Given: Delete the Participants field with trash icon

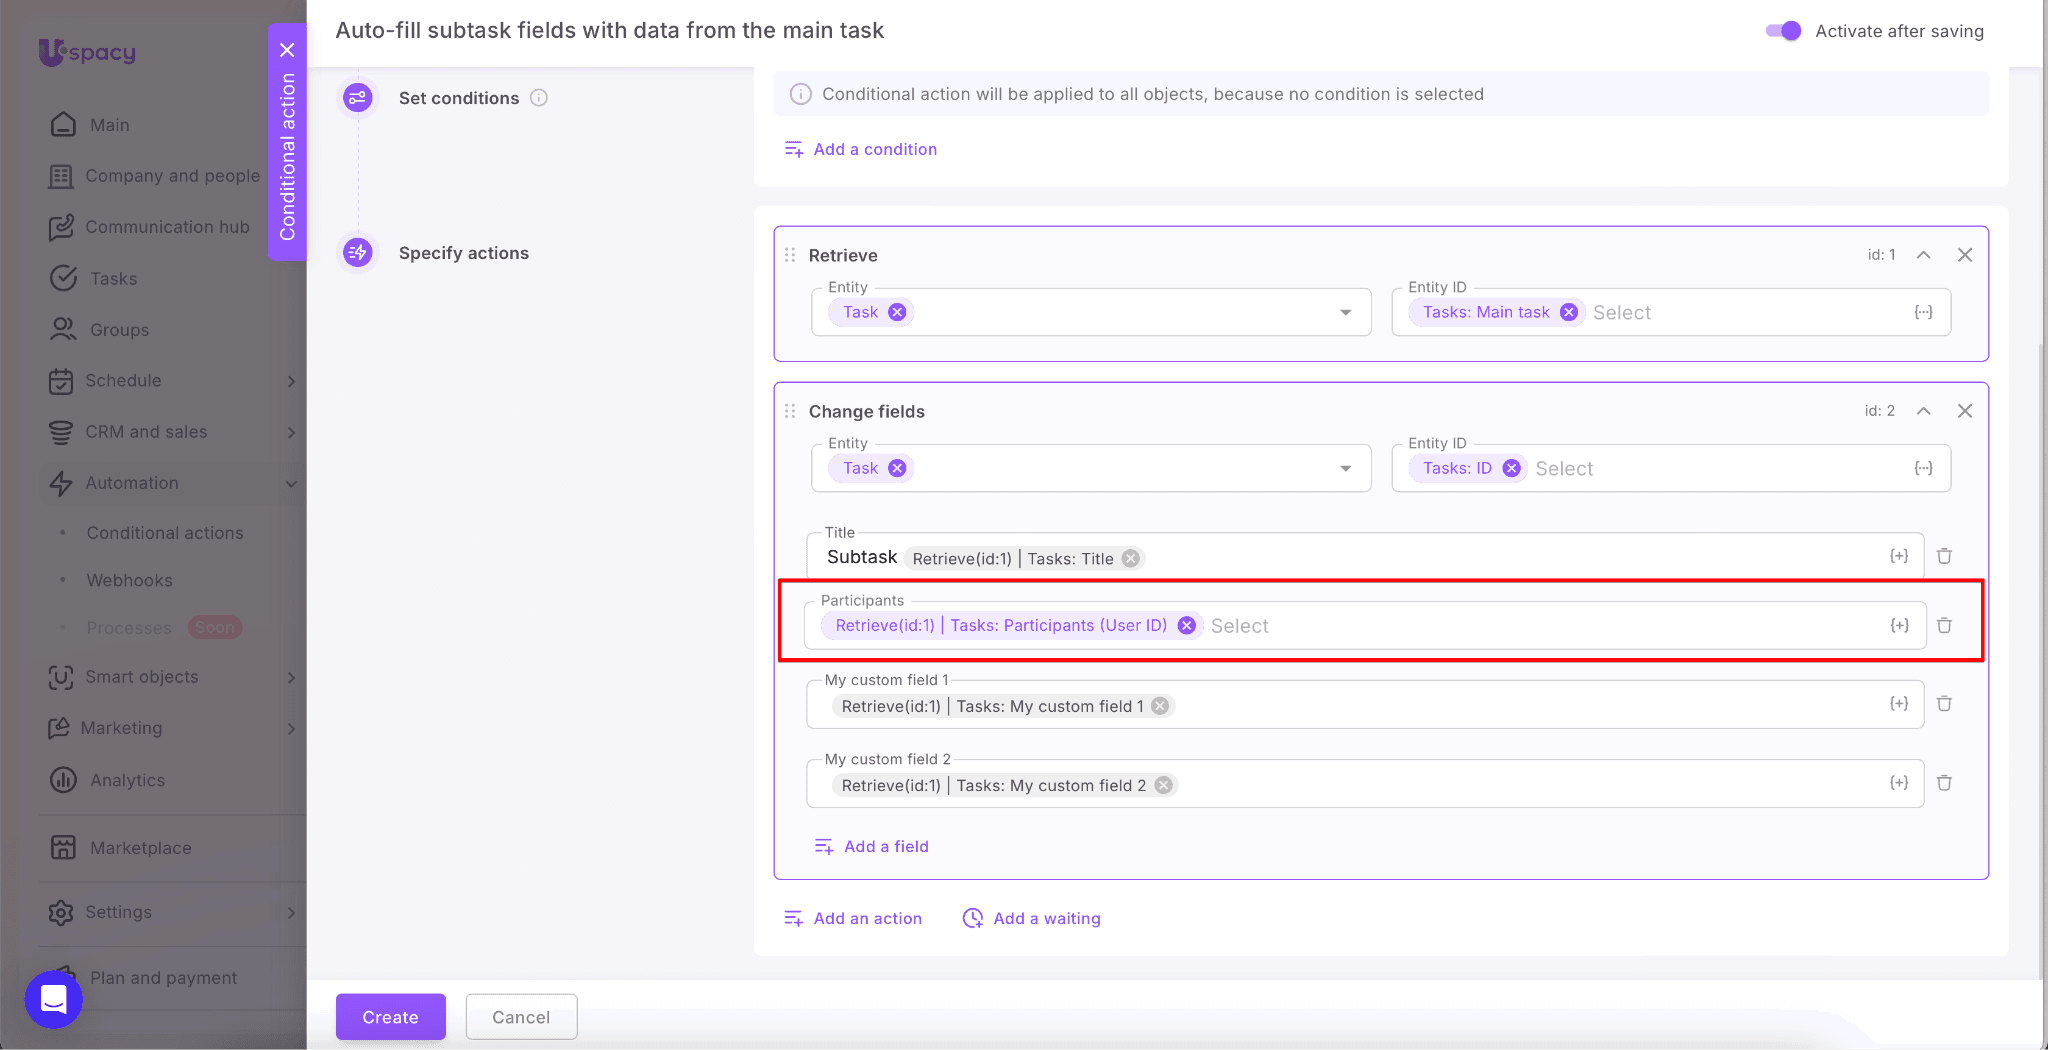Looking at the screenshot, I should click(1944, 625).
